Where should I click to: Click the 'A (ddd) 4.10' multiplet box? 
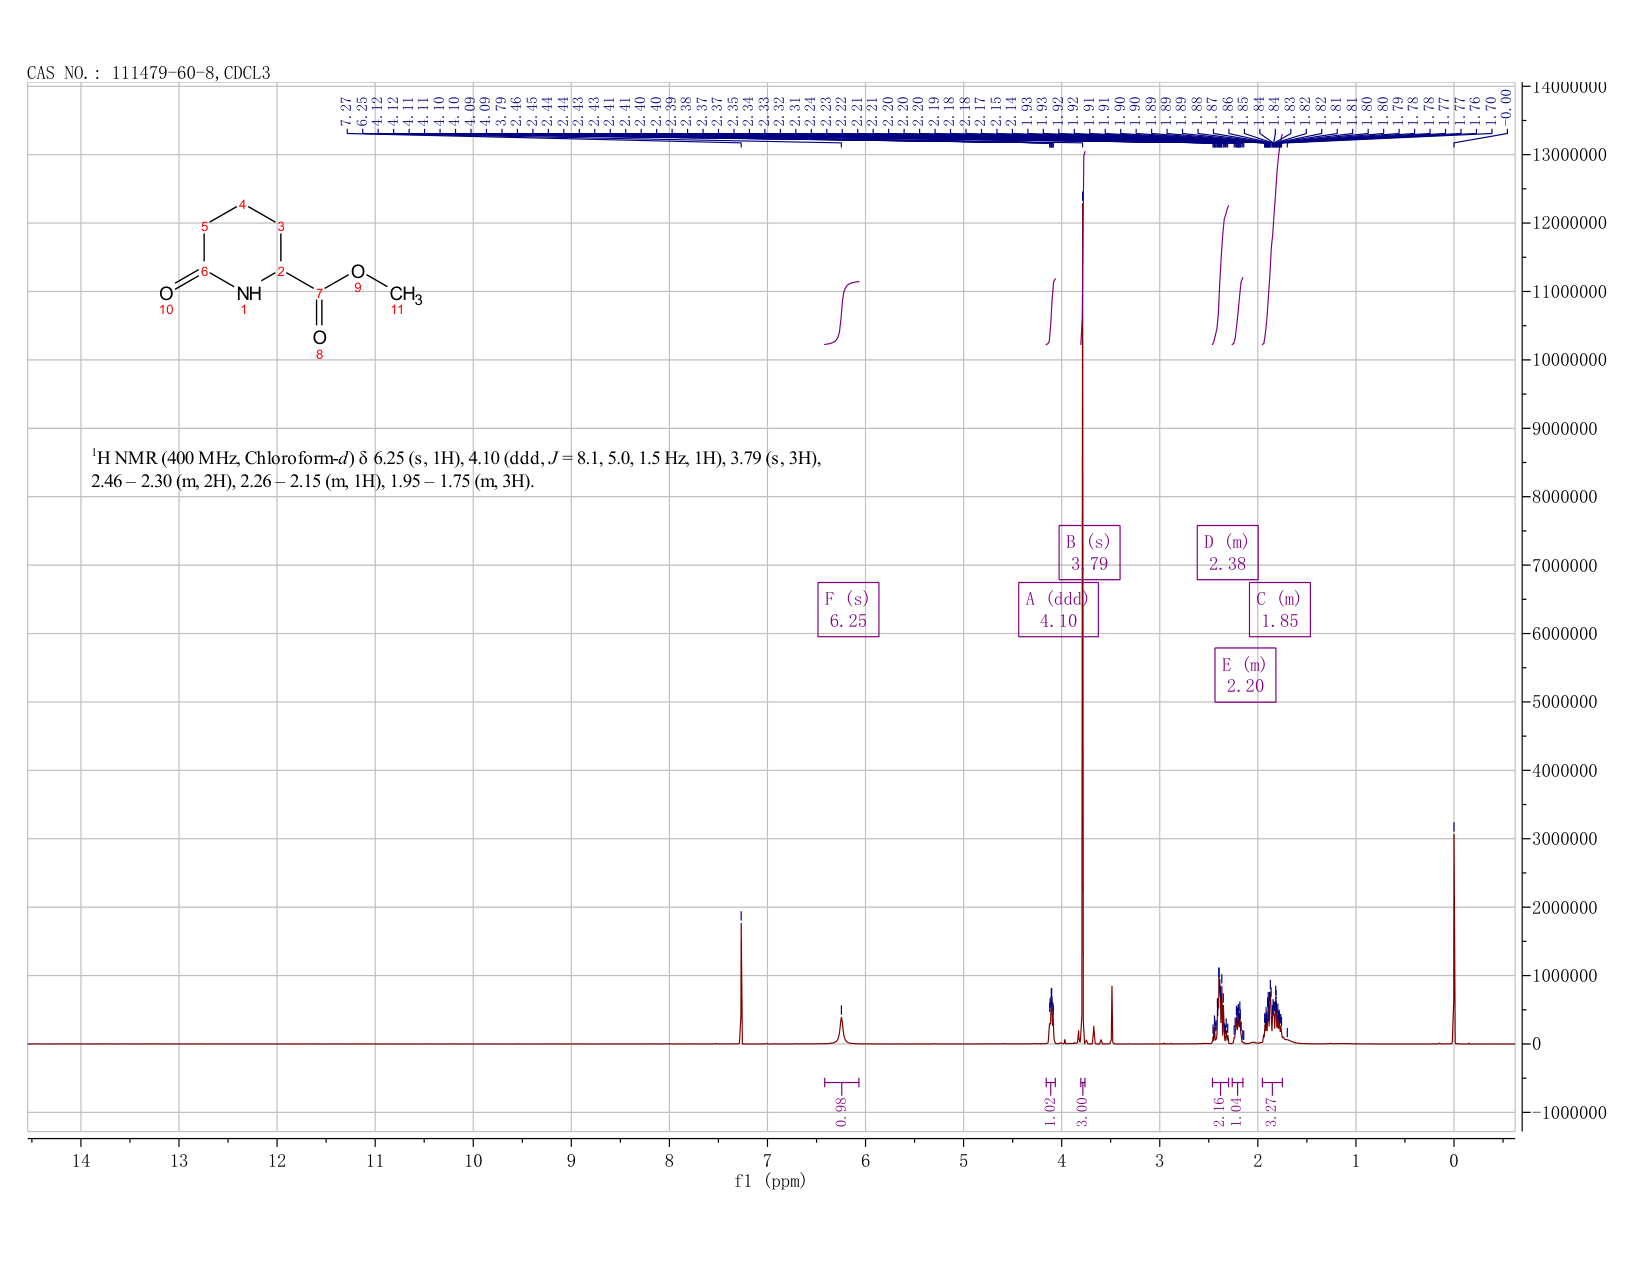point(1058,609)
